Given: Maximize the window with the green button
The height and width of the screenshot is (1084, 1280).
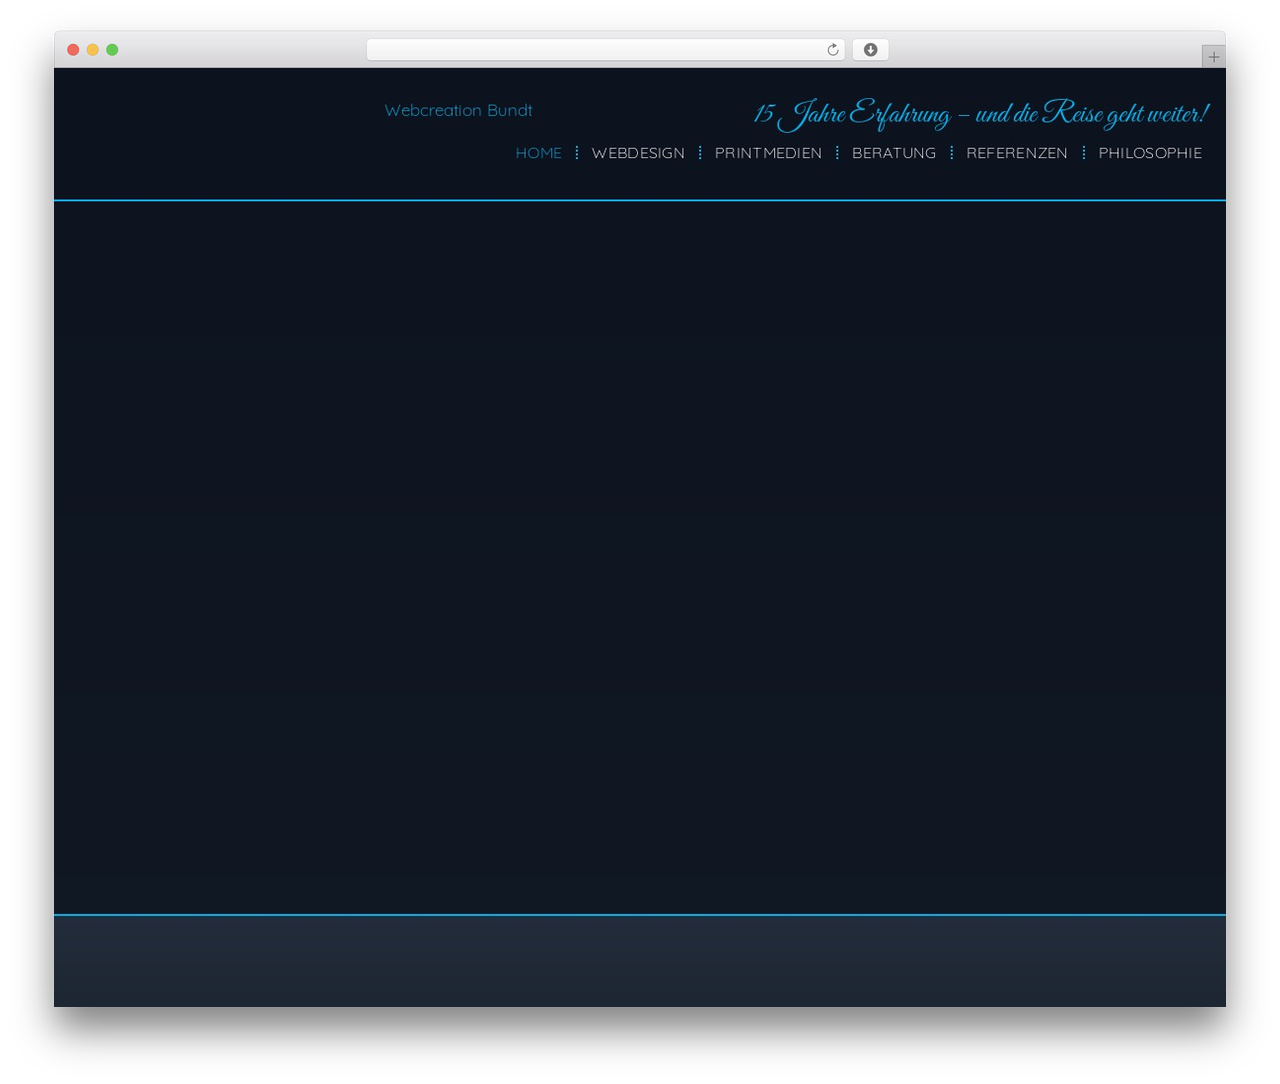Looking at the screenshot, I should 112,50.
